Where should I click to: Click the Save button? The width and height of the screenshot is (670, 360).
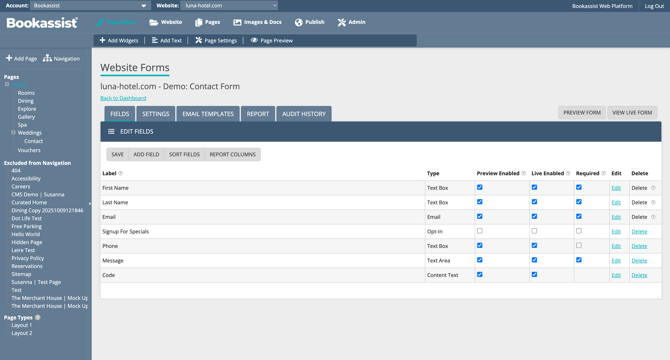pyautogui.click(x=118, y=155)
